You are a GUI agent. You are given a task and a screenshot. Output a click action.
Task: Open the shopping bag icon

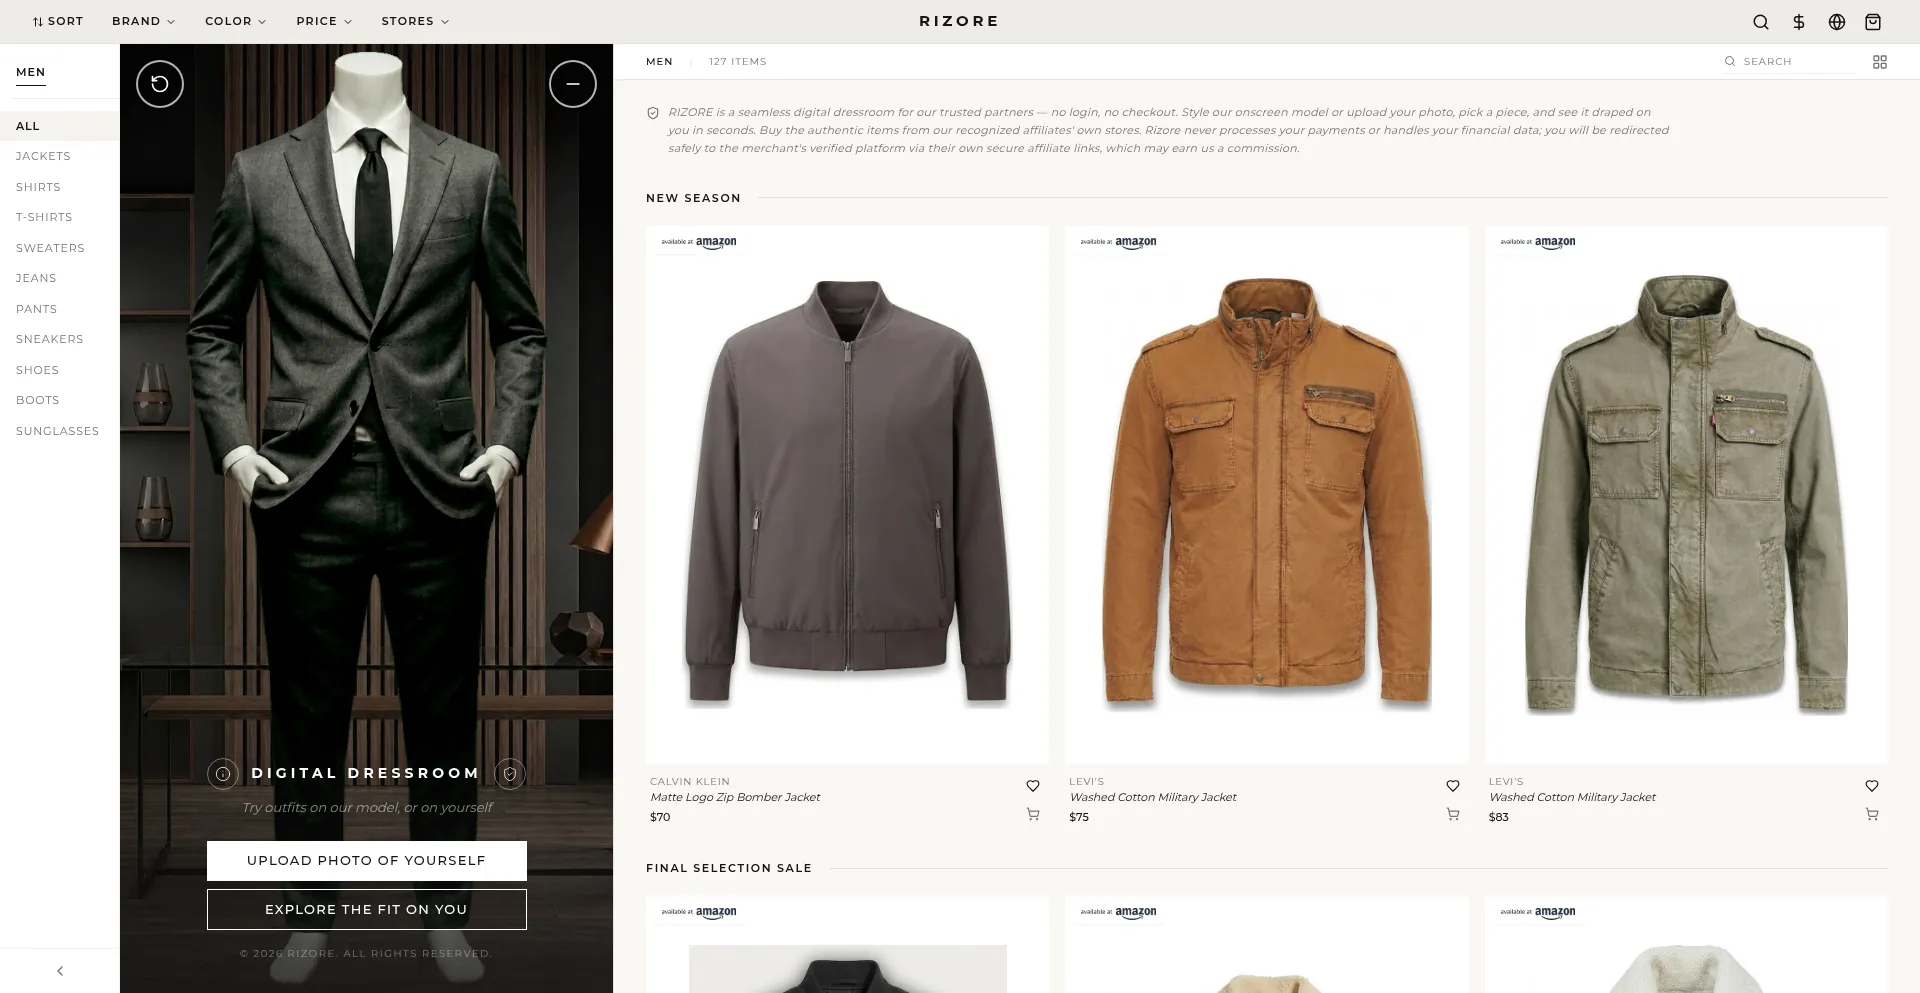coord(1873,22)
